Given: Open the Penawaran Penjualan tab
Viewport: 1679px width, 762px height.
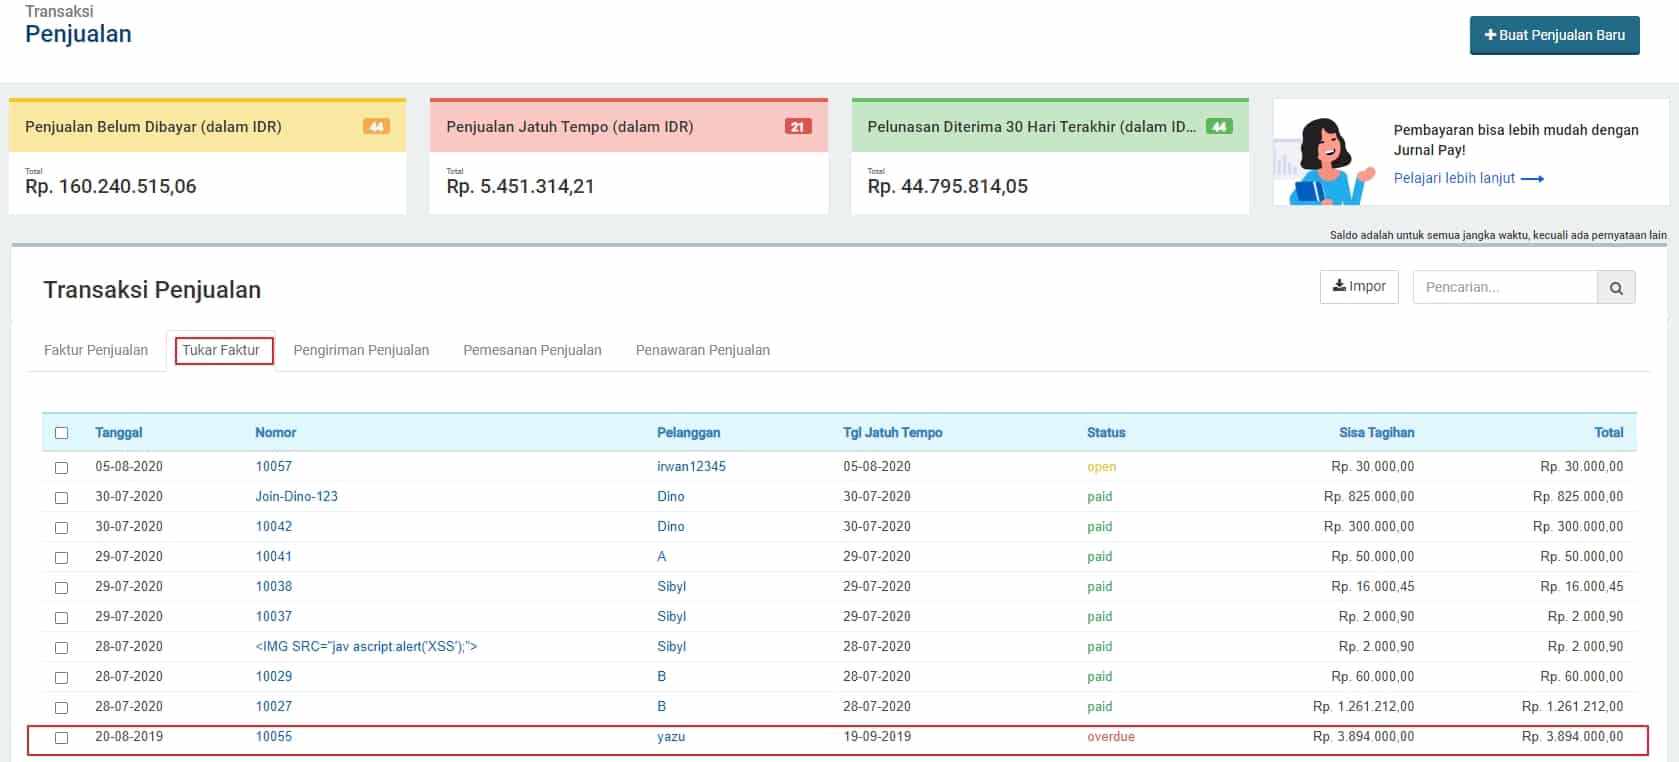Looking at the screenshot, I should 702,350.
